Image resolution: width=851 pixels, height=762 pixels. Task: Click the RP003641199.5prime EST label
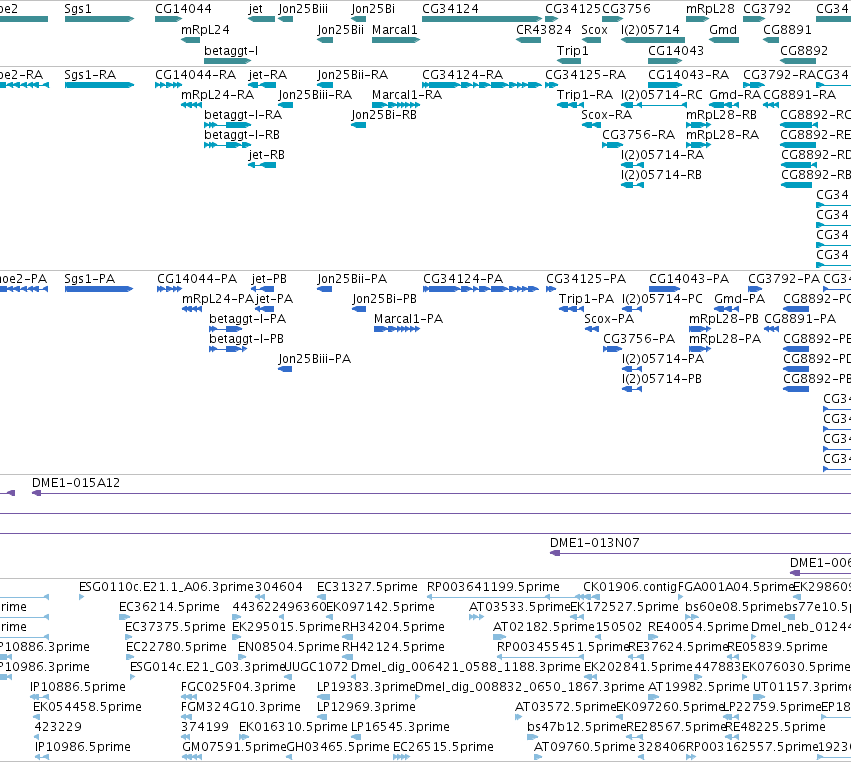click(x=493, y=587)
